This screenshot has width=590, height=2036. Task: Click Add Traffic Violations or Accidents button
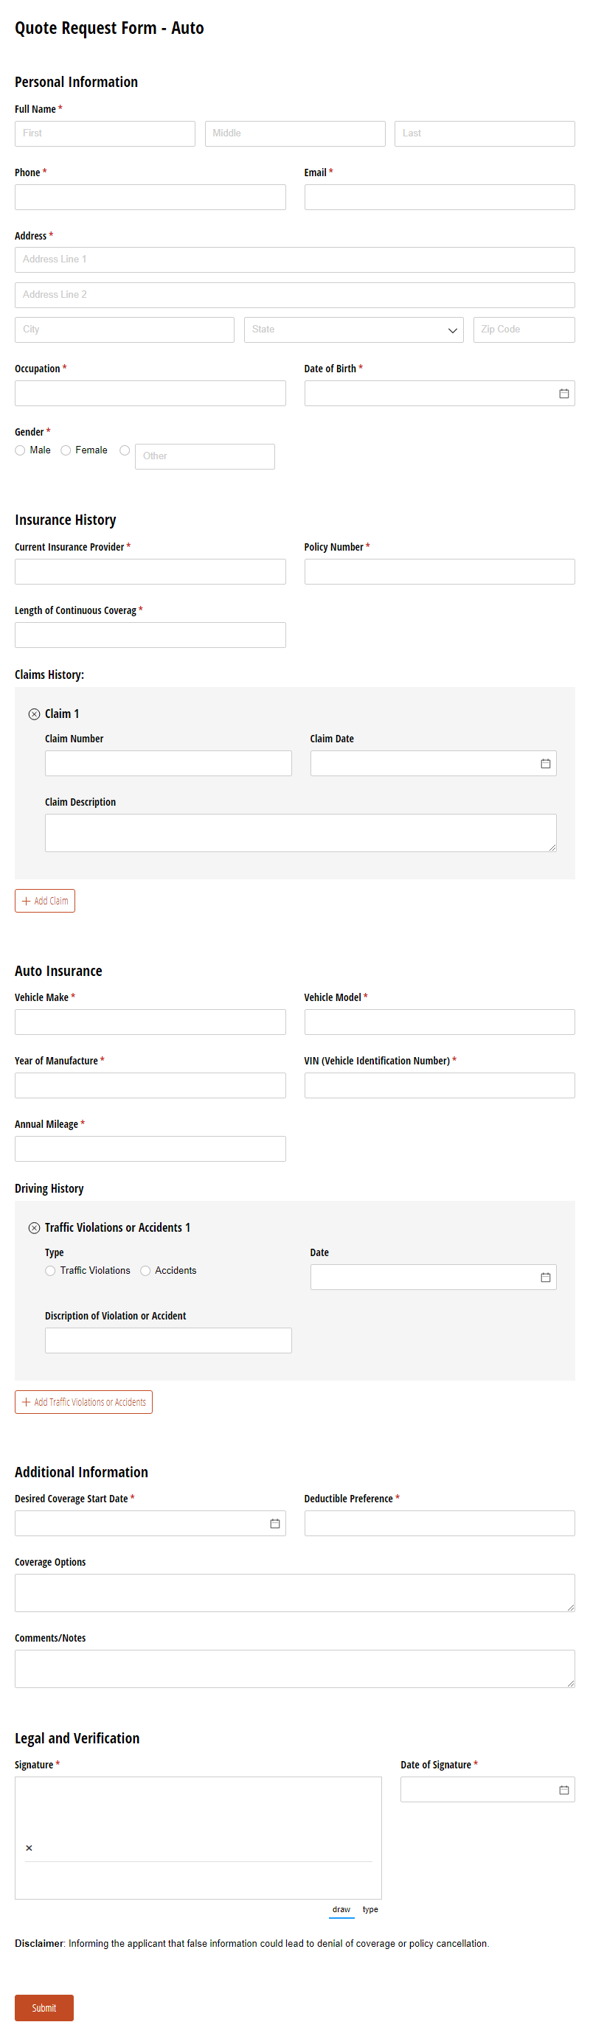84,1402
